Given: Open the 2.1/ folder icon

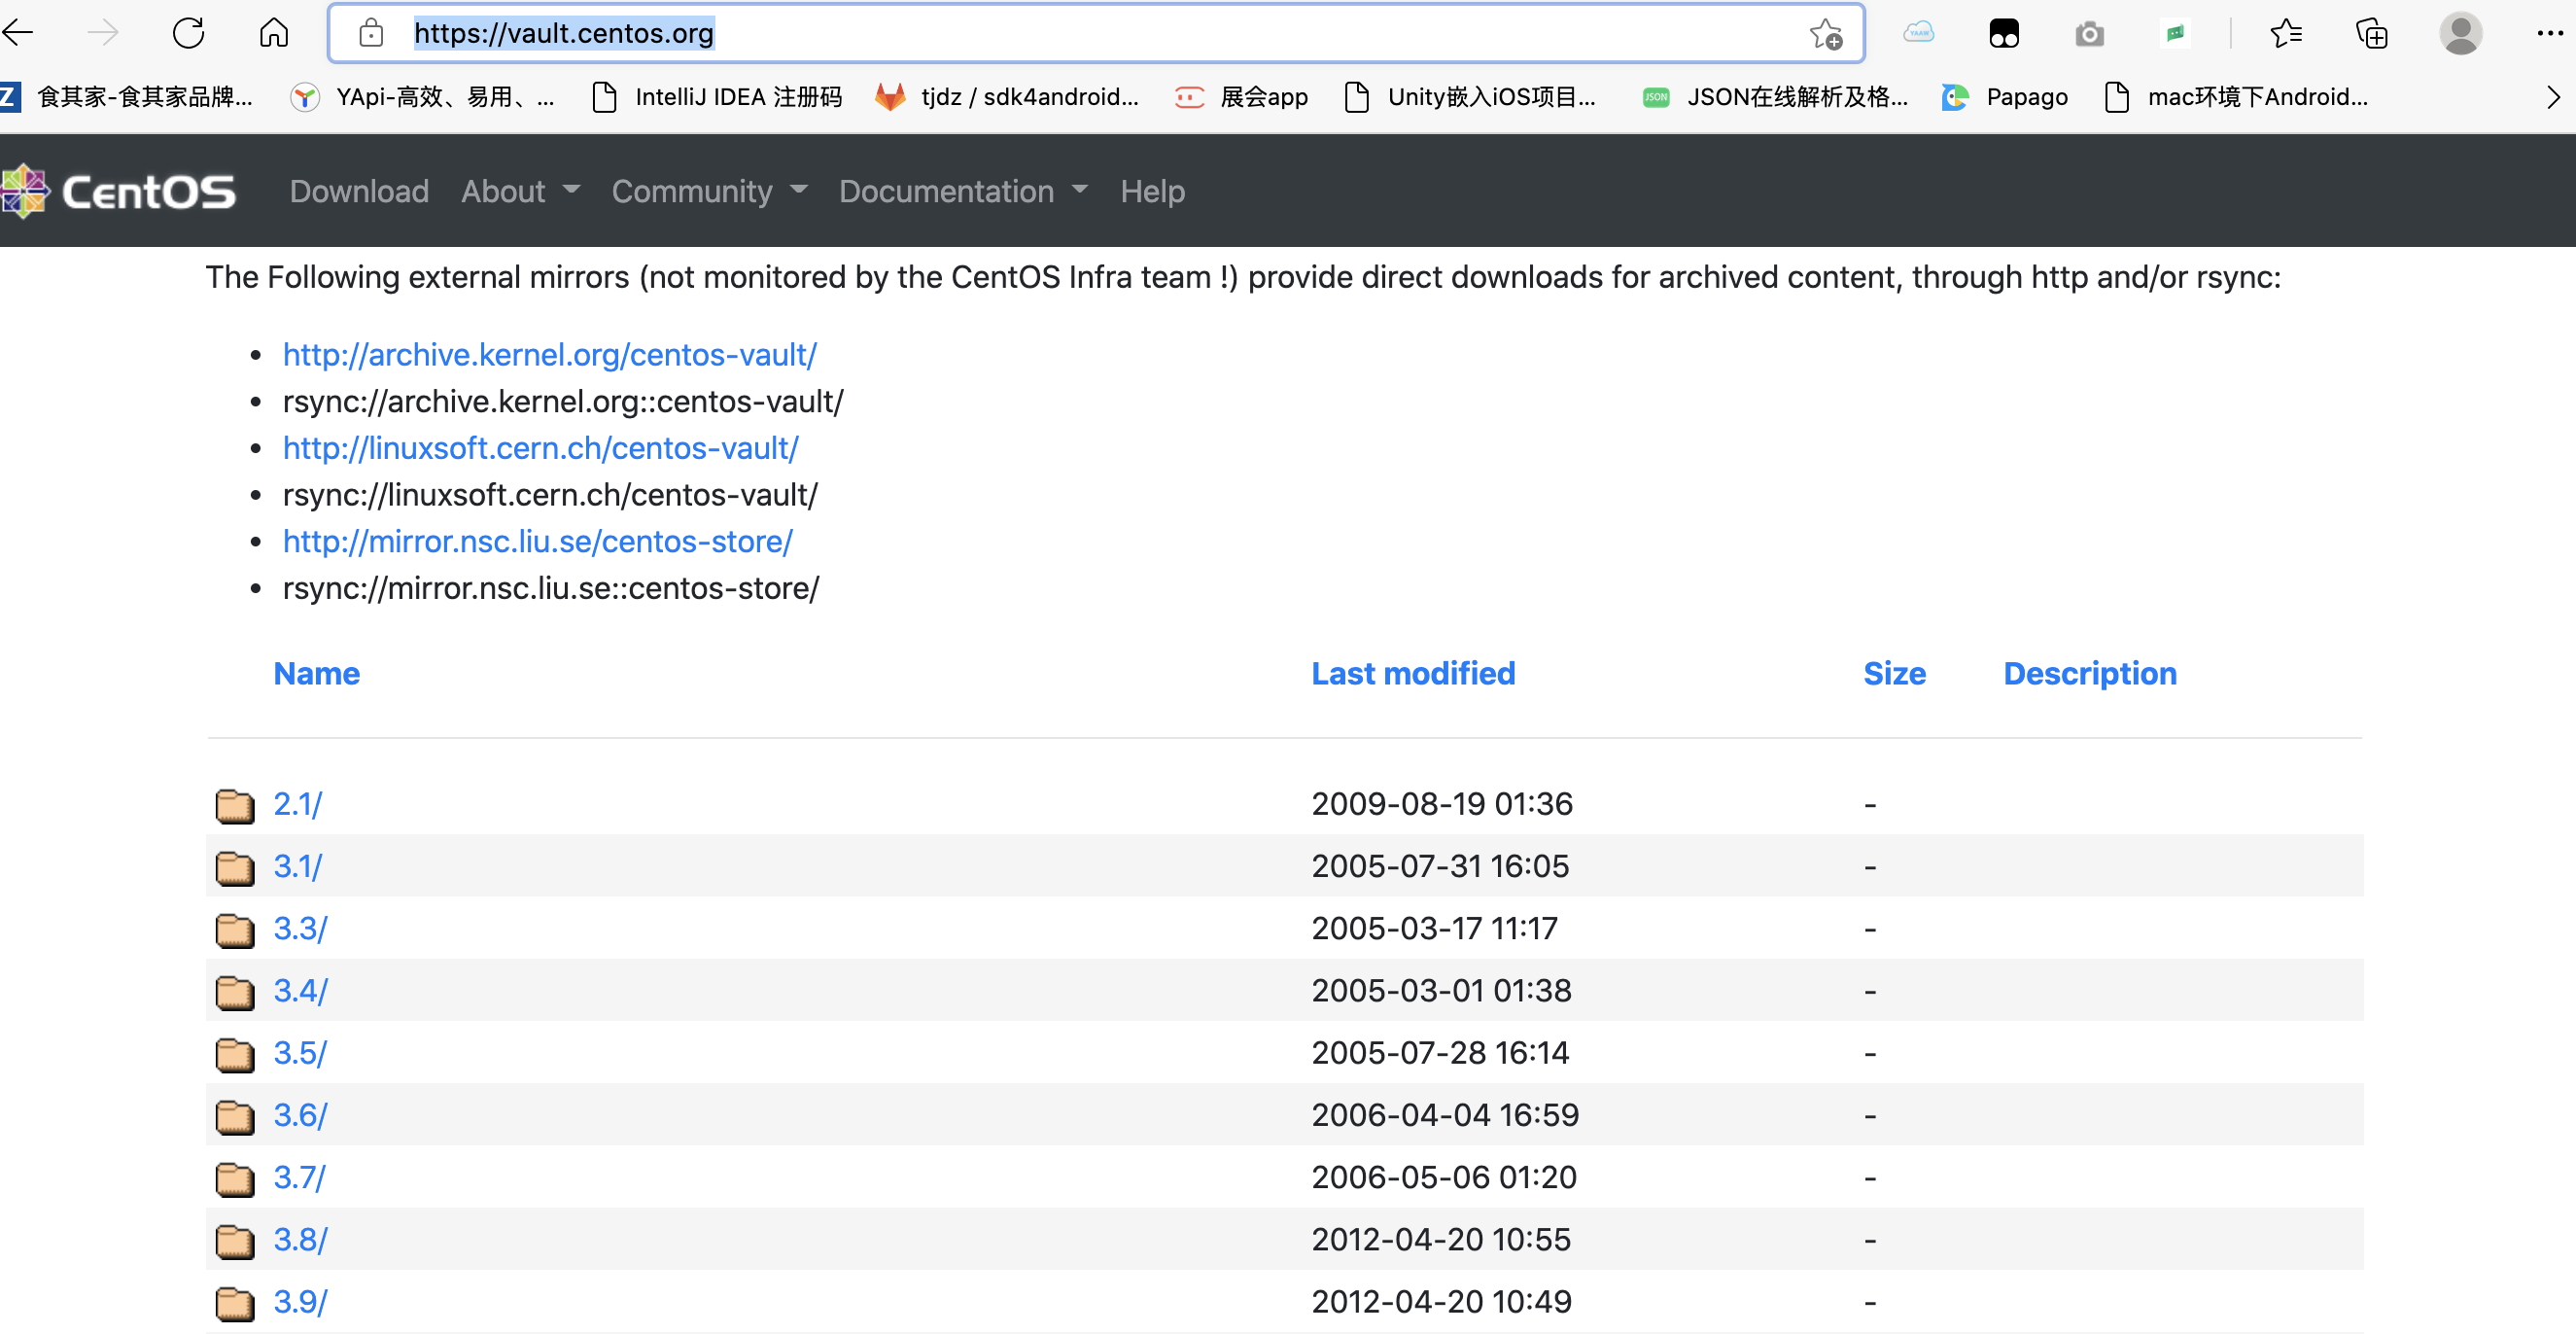Looking at the screenshot, I should coord(234,805).
